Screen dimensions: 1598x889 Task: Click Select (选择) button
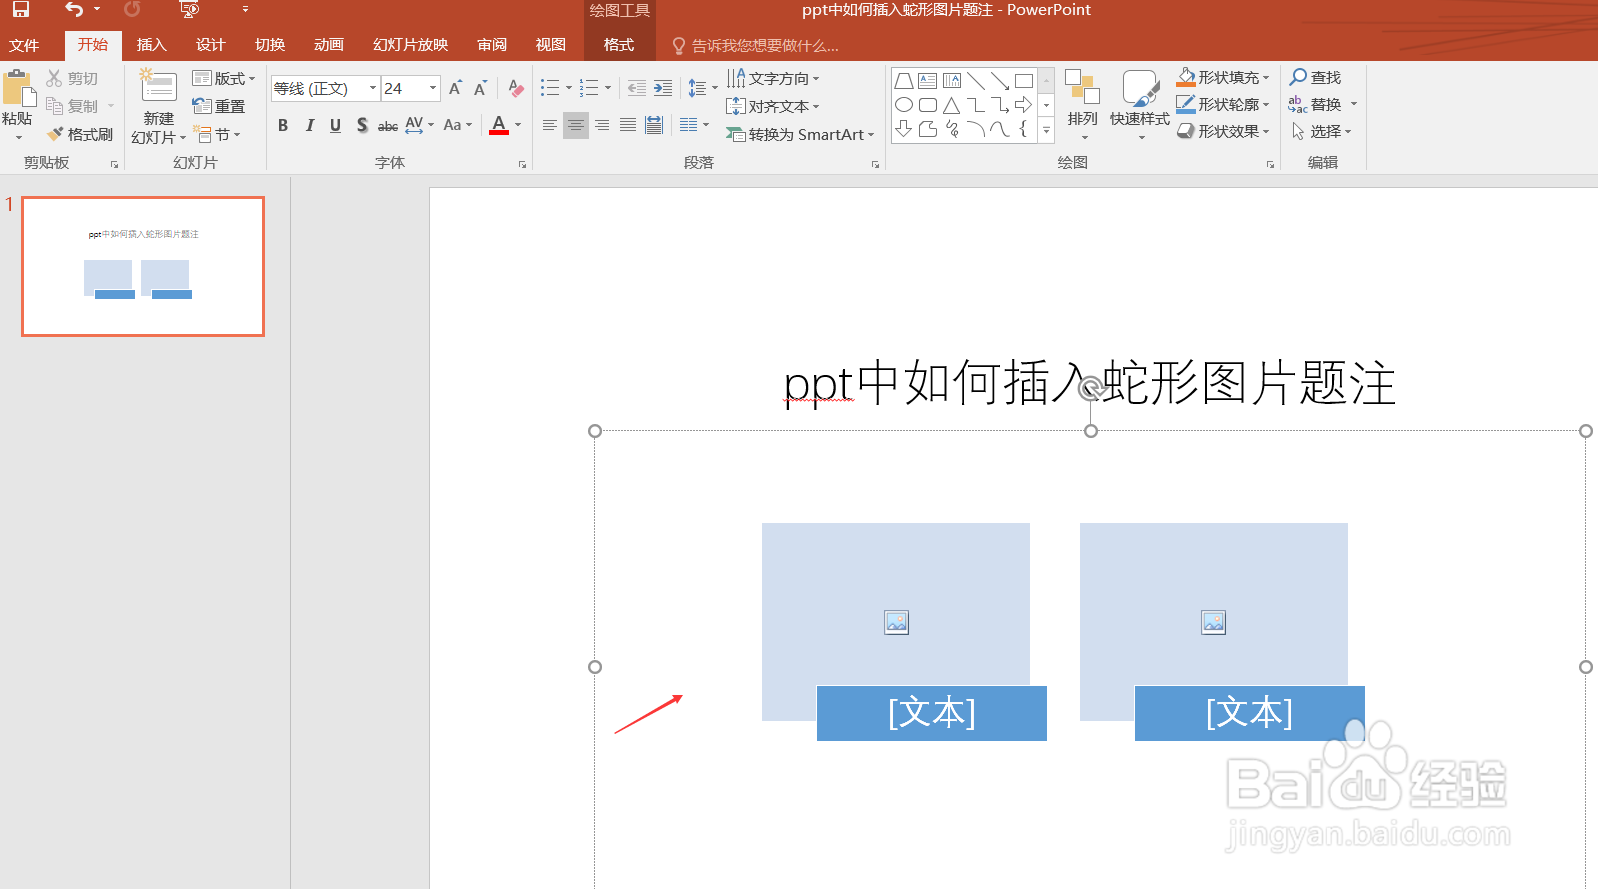coord(1321,131)
